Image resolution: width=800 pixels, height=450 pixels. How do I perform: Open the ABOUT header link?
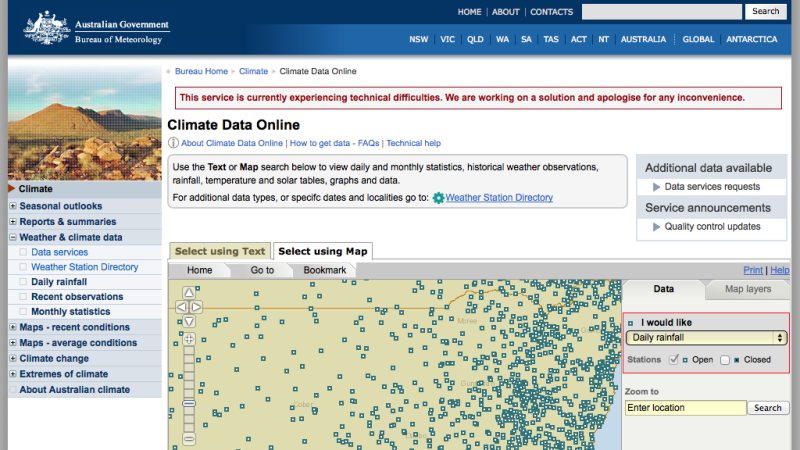pos(506,12)
